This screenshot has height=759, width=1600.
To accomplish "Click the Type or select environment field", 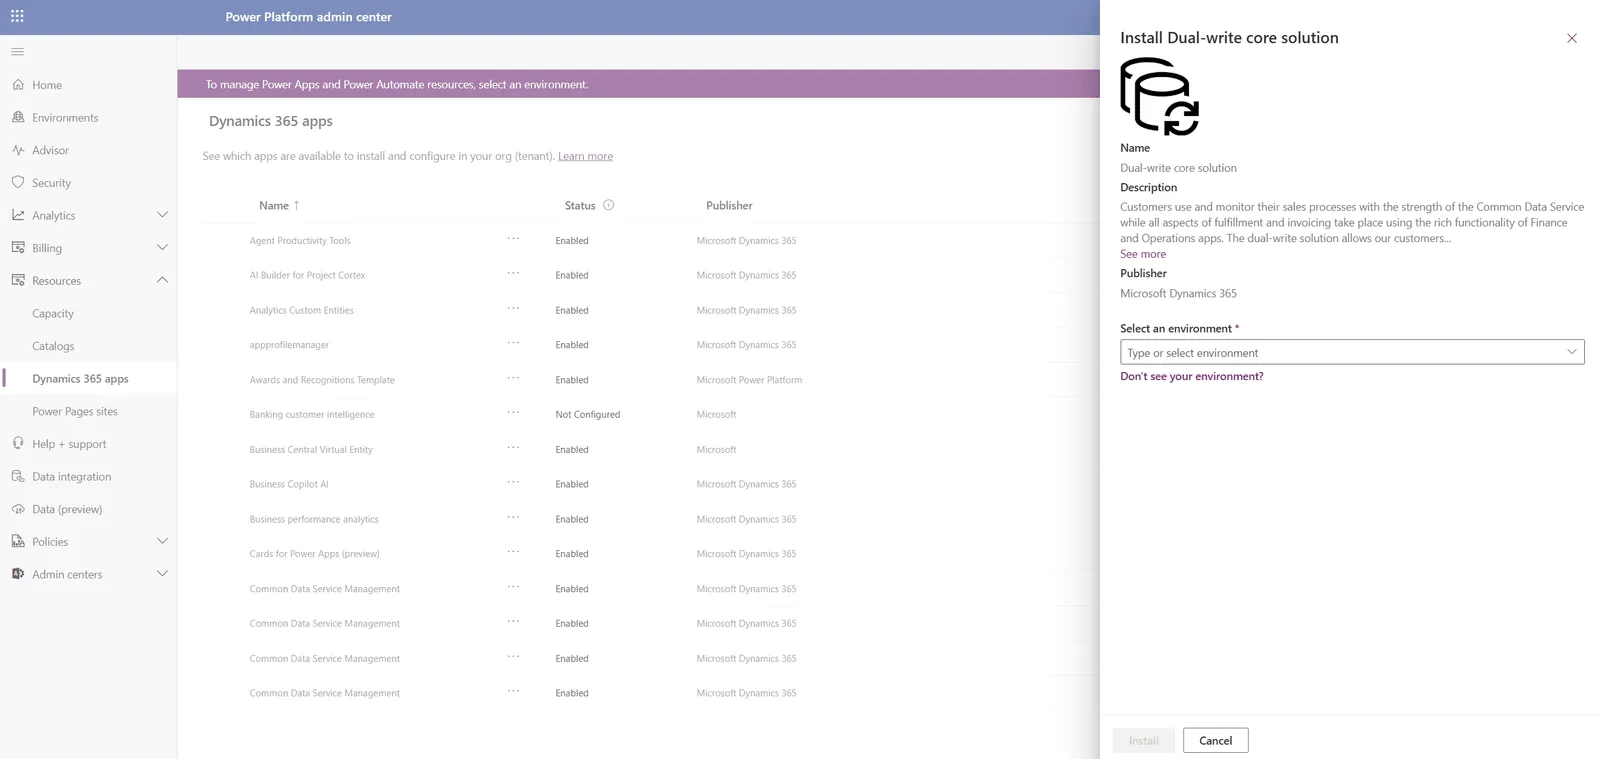I will tap(1352, 352).
